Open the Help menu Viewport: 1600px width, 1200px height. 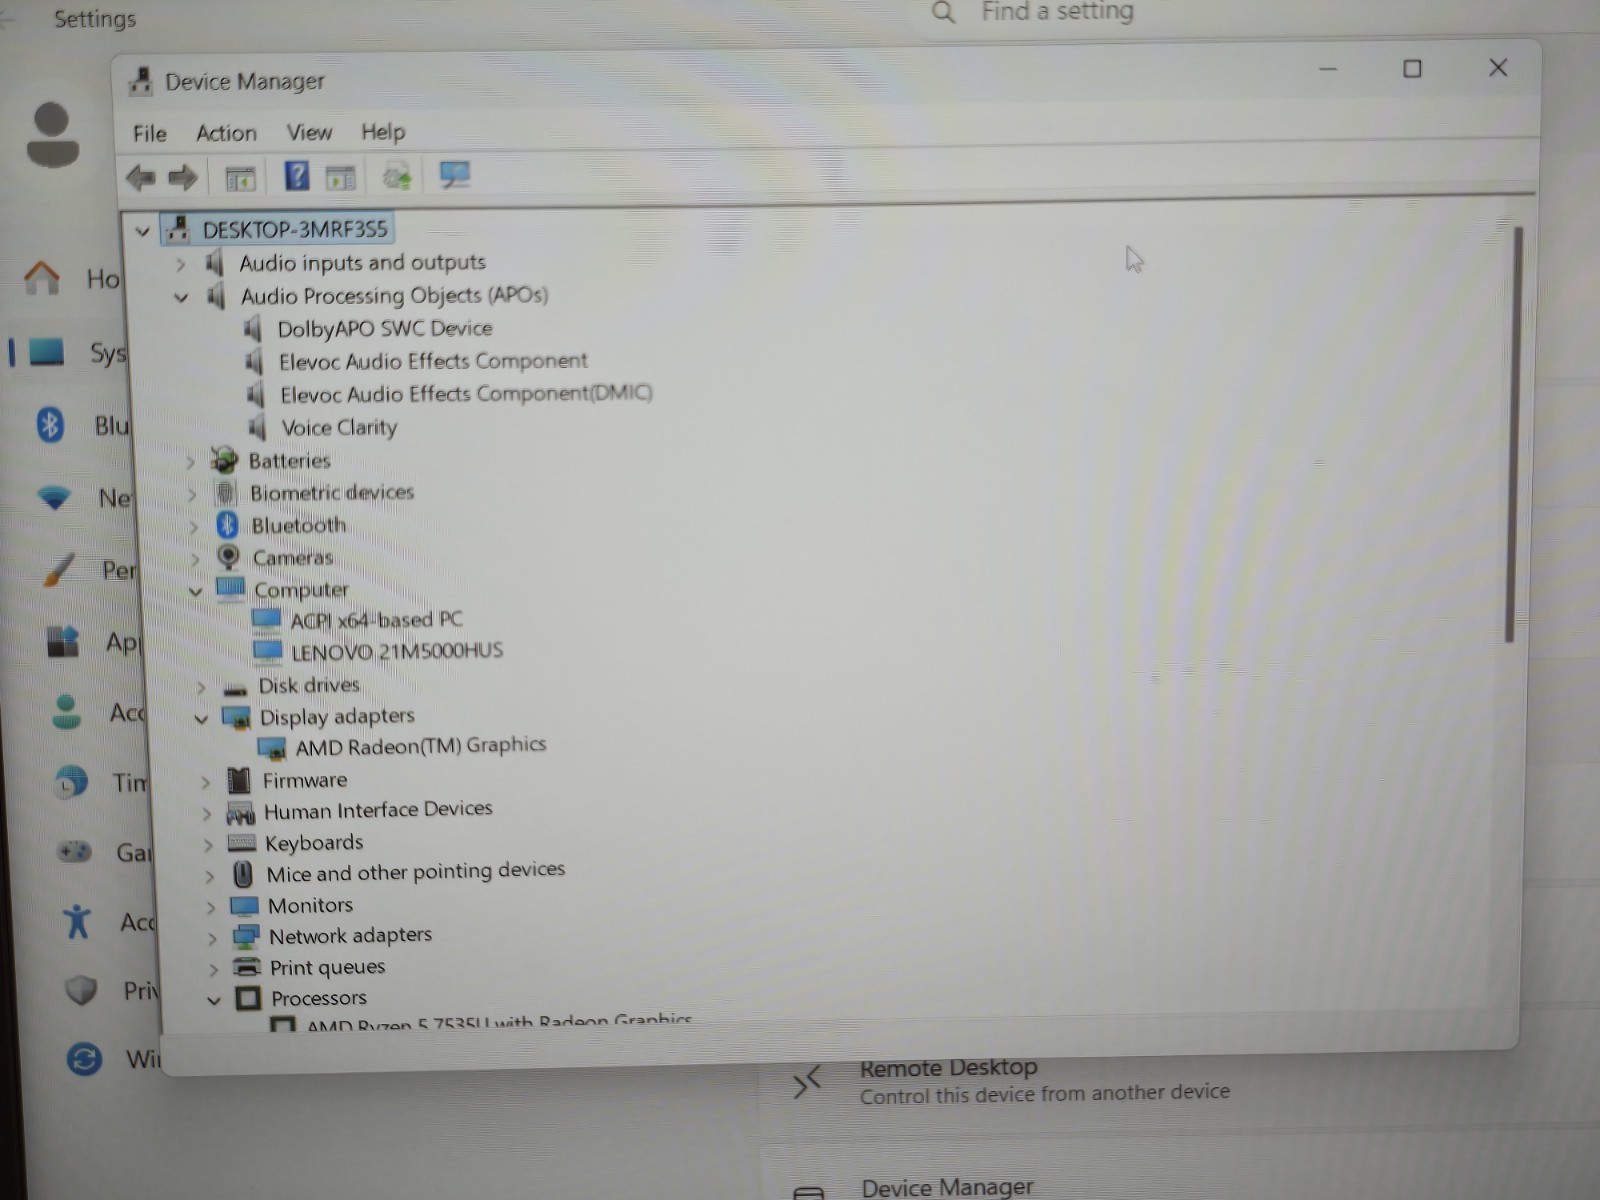383,132
